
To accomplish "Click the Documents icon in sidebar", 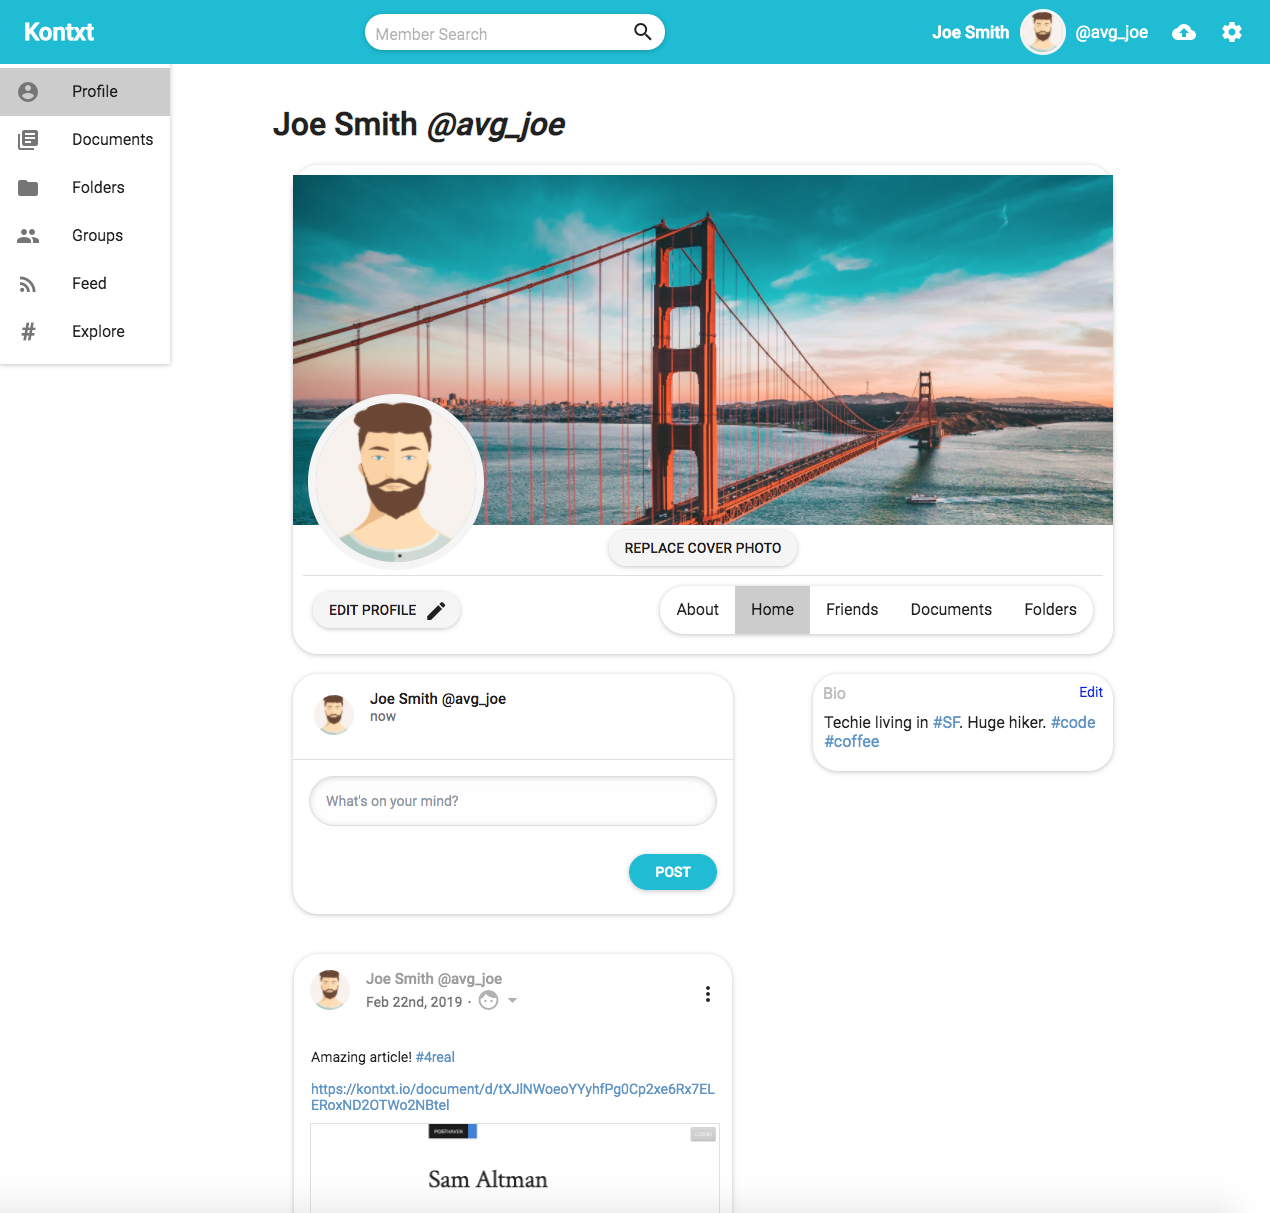I will click(28, 140).
